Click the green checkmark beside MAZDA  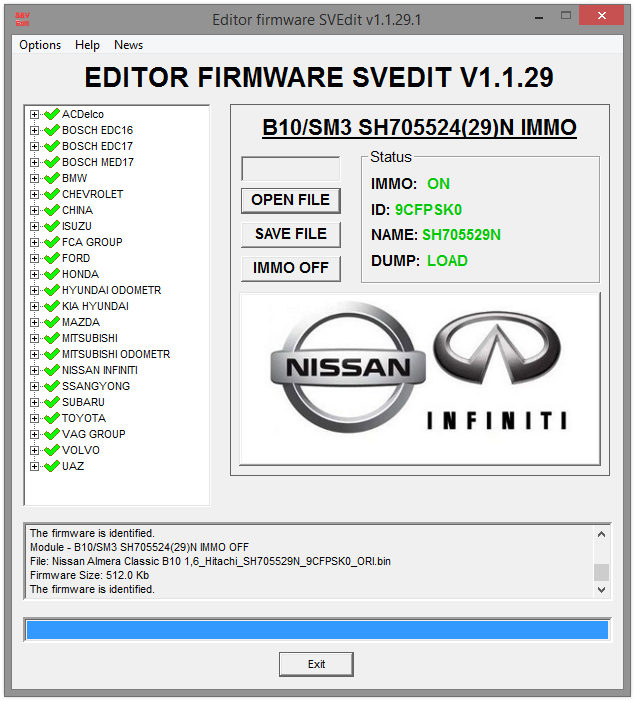pyautogui.click(x=52, y=322)
